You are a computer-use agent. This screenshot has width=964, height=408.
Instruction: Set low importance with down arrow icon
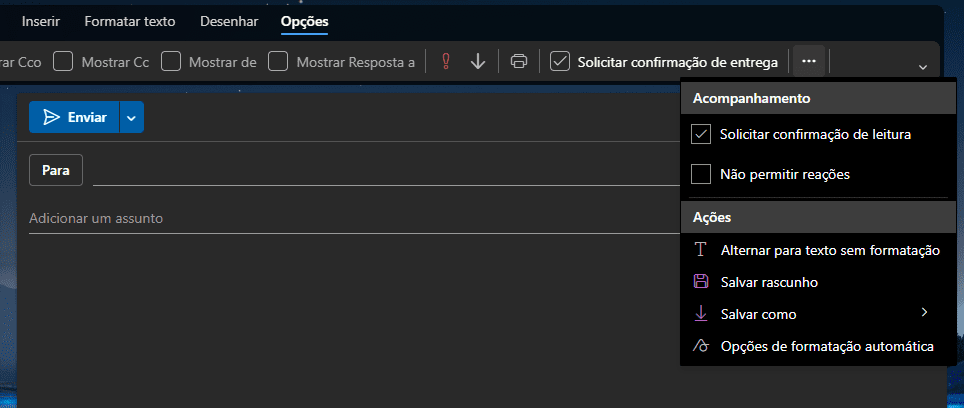(478, 62)
